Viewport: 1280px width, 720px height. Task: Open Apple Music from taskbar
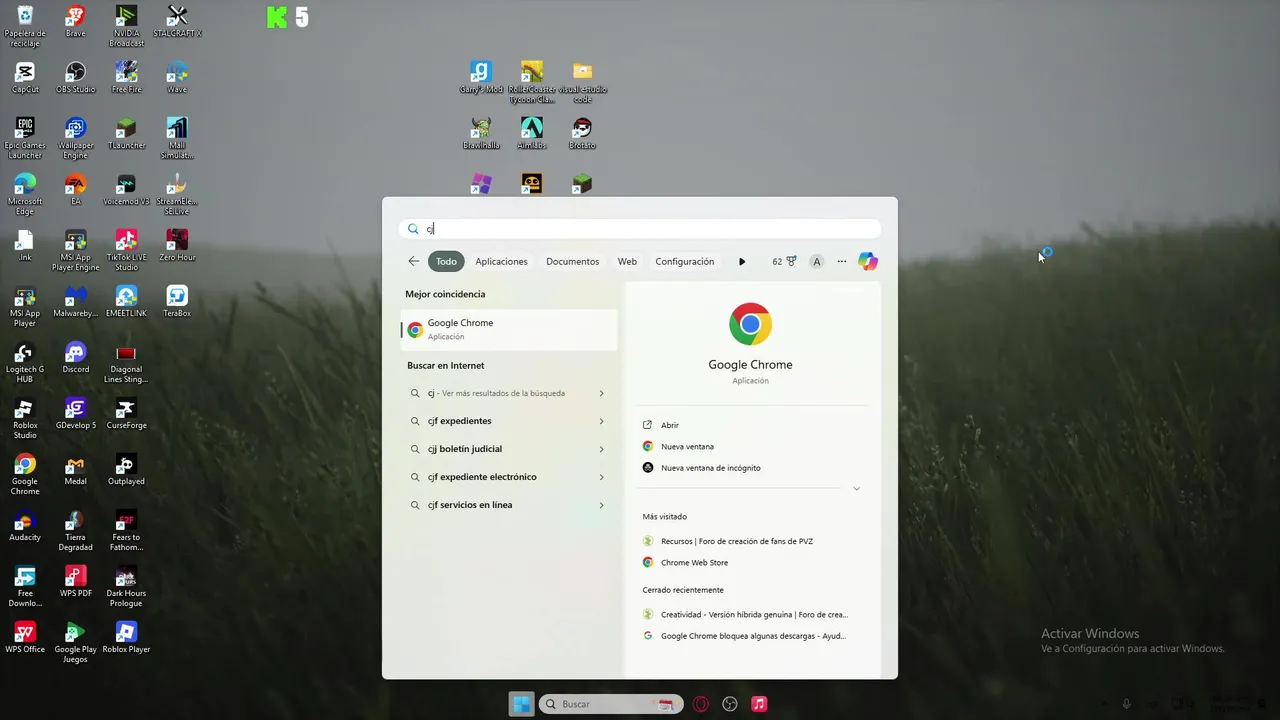click(759, 704)
